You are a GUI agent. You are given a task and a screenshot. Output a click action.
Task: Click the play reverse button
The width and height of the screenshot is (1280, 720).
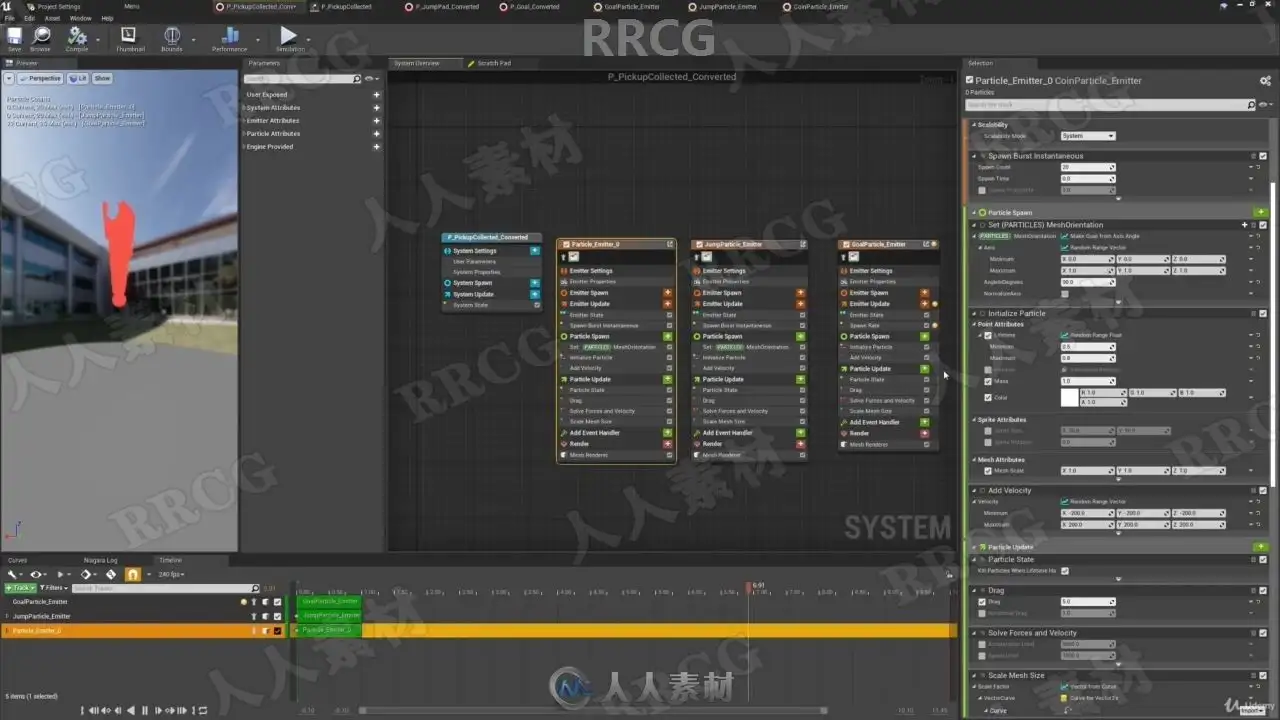132,710
